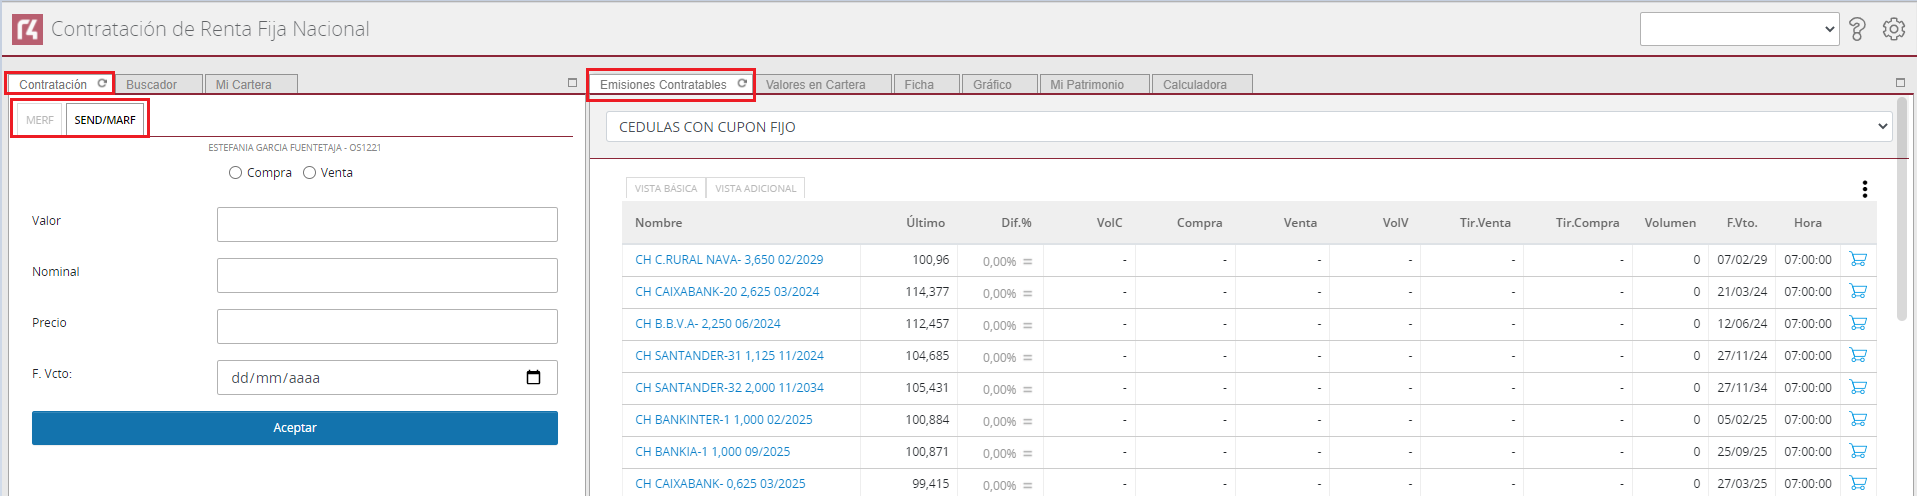1917x496 pixels.
Task: Select maturity date 27/11/34
Action: click(1742, 388)
